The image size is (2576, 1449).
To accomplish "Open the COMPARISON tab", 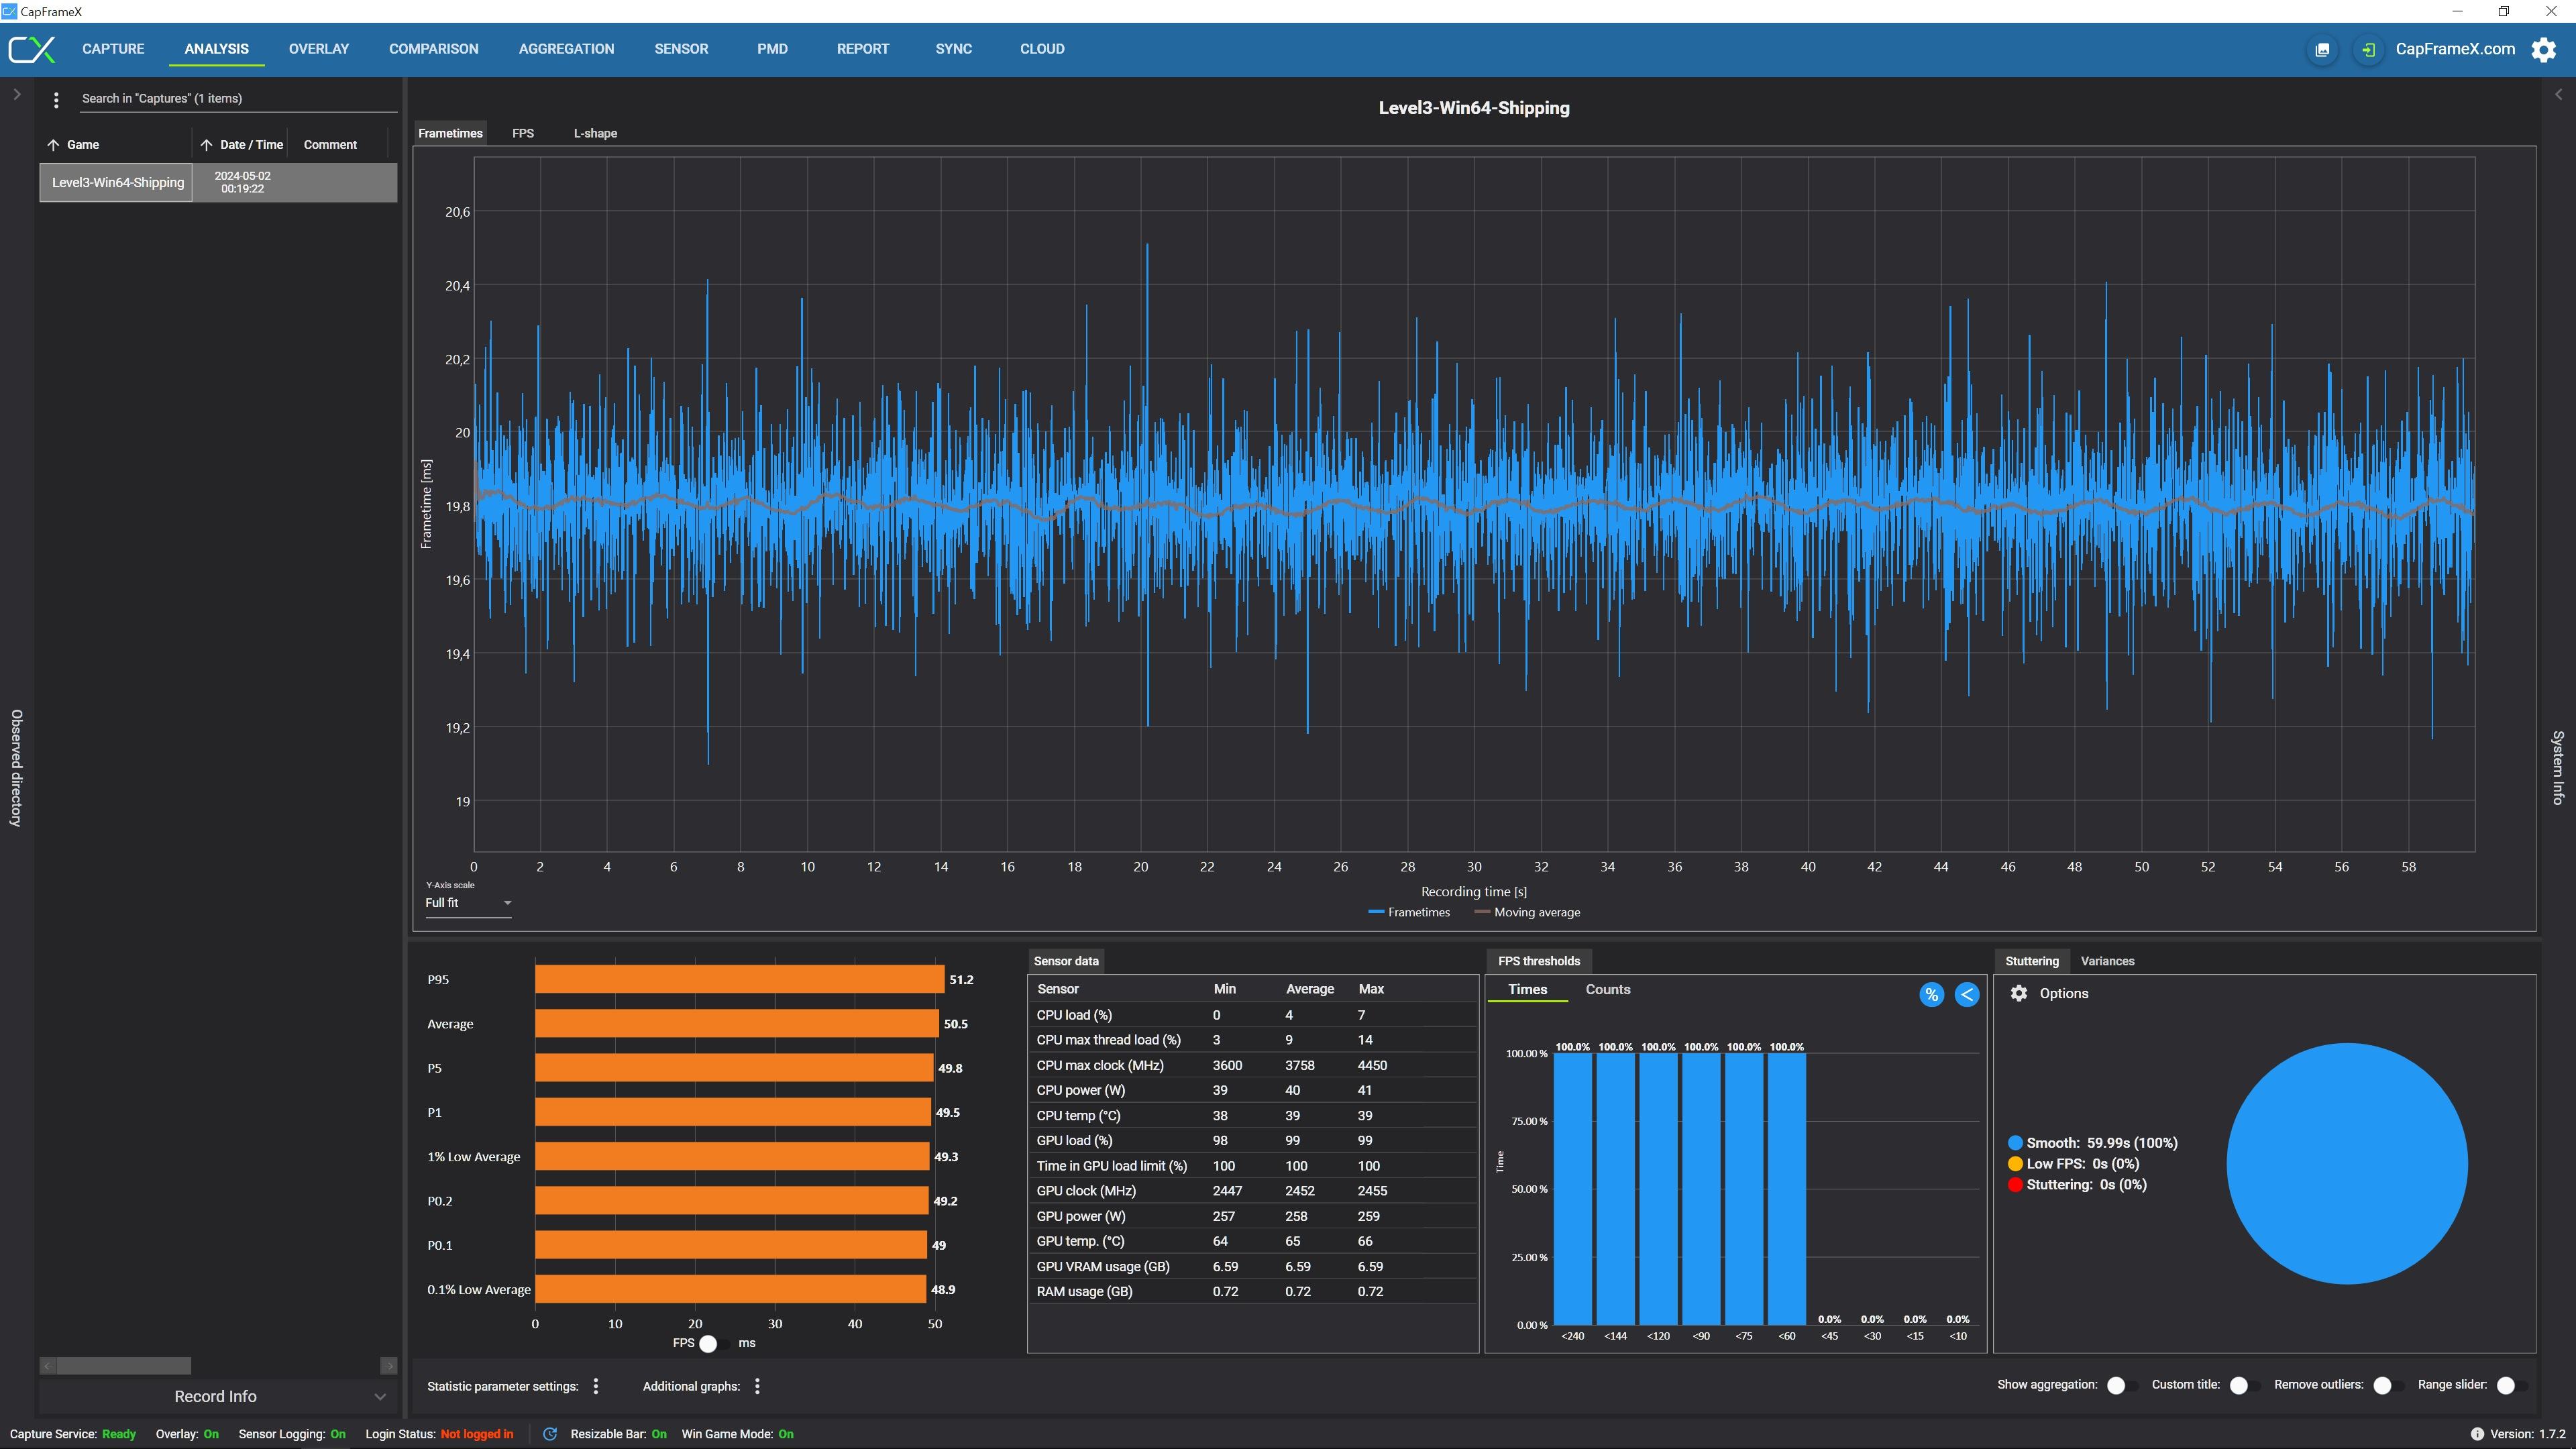I will click(x=434, y=49).
